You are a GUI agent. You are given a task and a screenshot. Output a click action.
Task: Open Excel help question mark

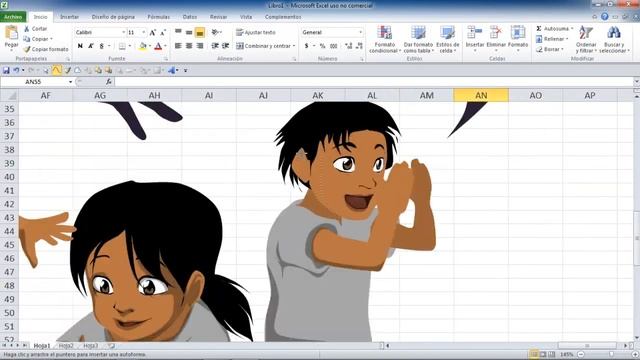(x=604, y=17)
